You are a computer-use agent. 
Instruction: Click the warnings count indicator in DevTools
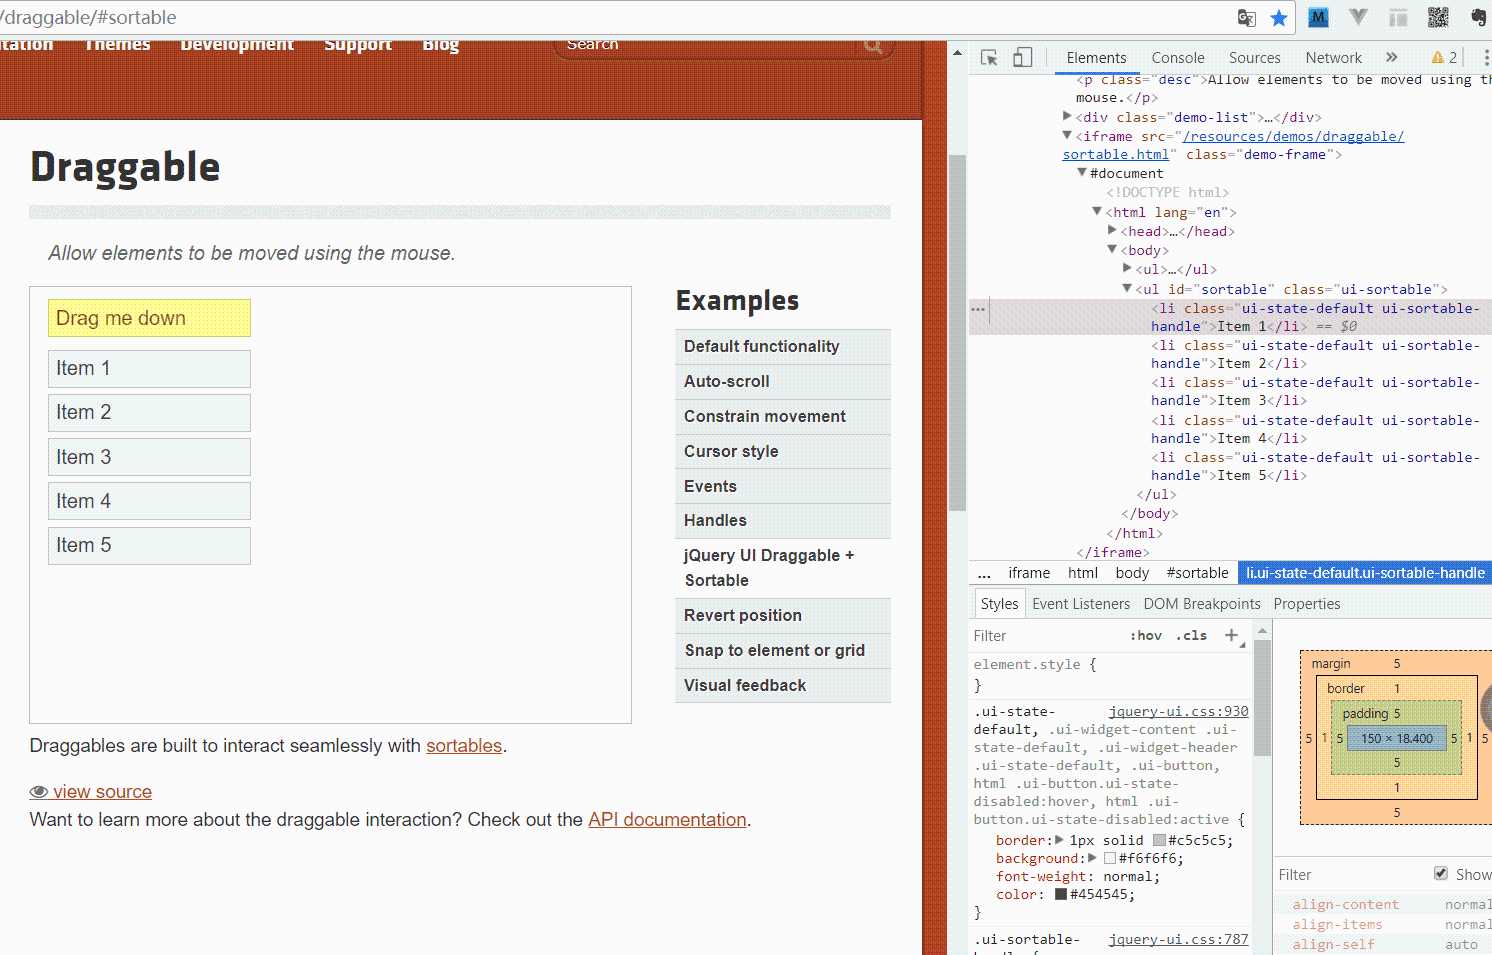coord(1444,58)
